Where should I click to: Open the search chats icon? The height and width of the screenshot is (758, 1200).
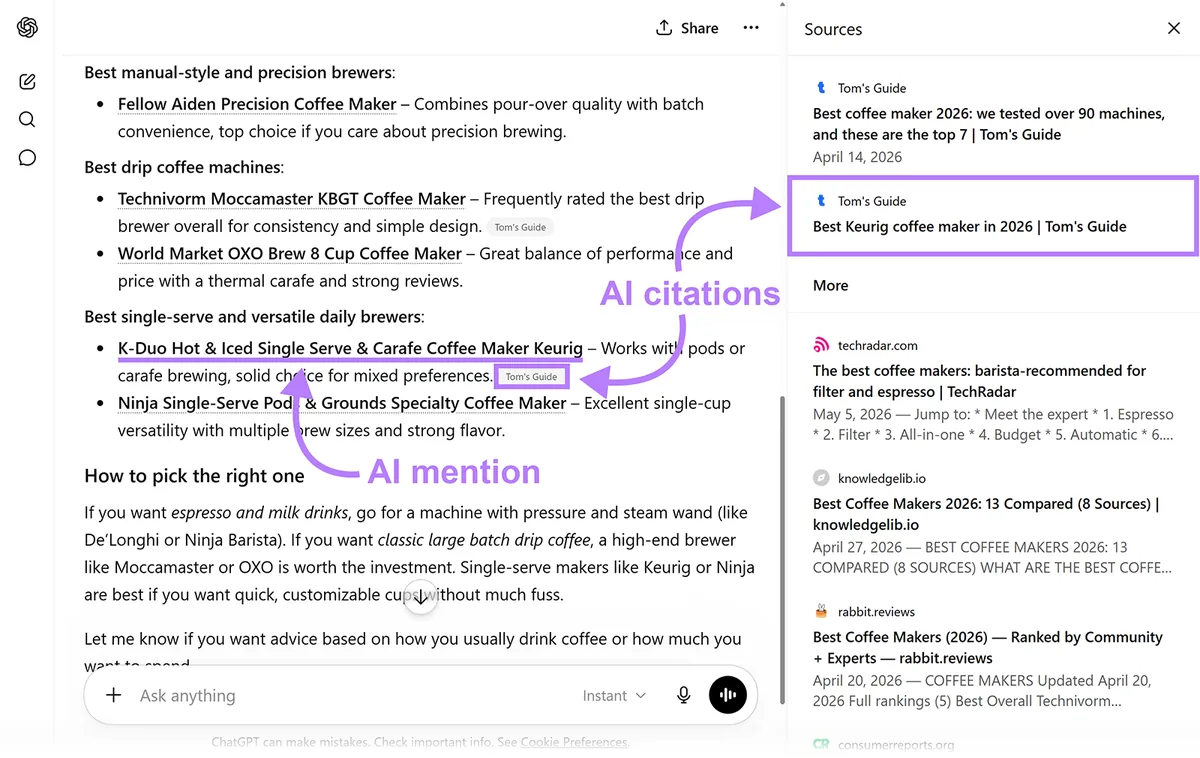(x=27, y=120)
